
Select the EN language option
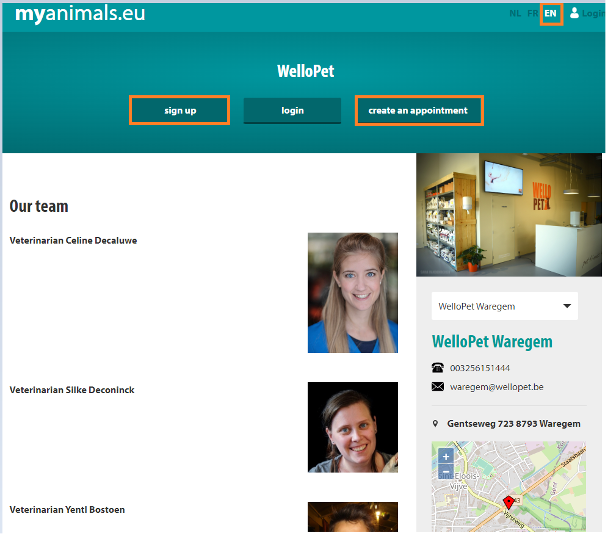[x=551, y=14]
